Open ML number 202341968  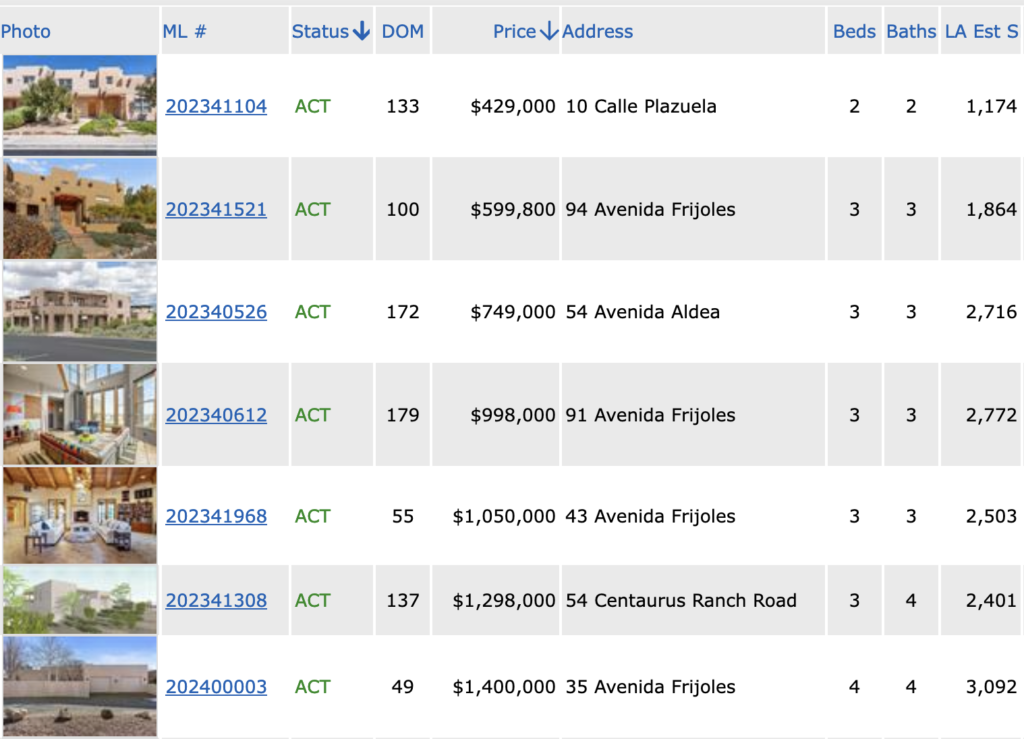coord(216,516)
